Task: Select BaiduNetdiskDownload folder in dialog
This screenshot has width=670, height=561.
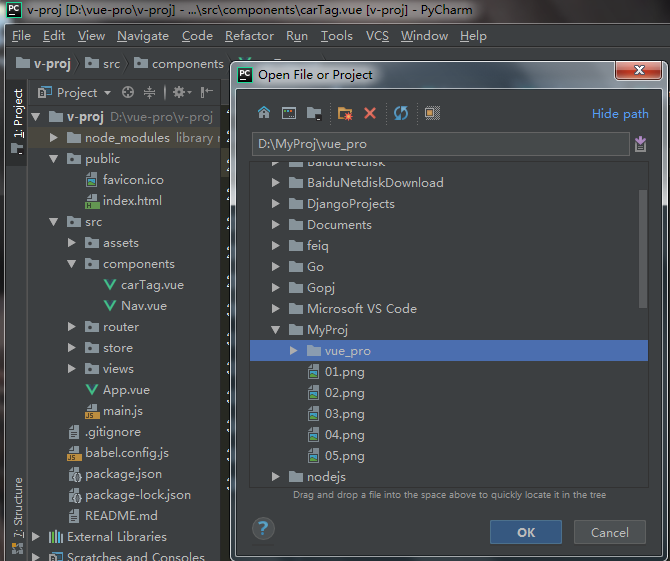Action: pos(375,183)
